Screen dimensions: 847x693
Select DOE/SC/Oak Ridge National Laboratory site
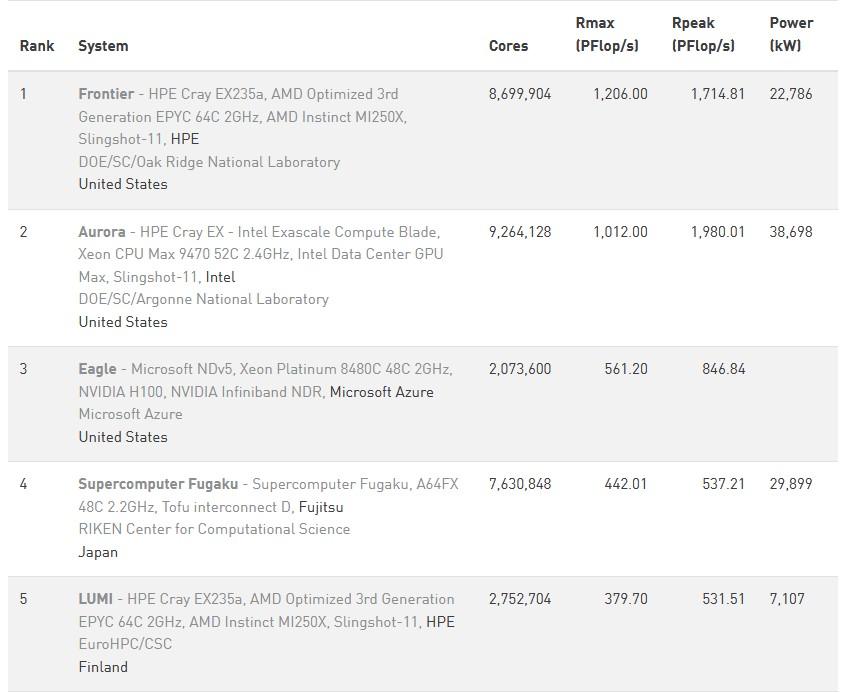209,162
